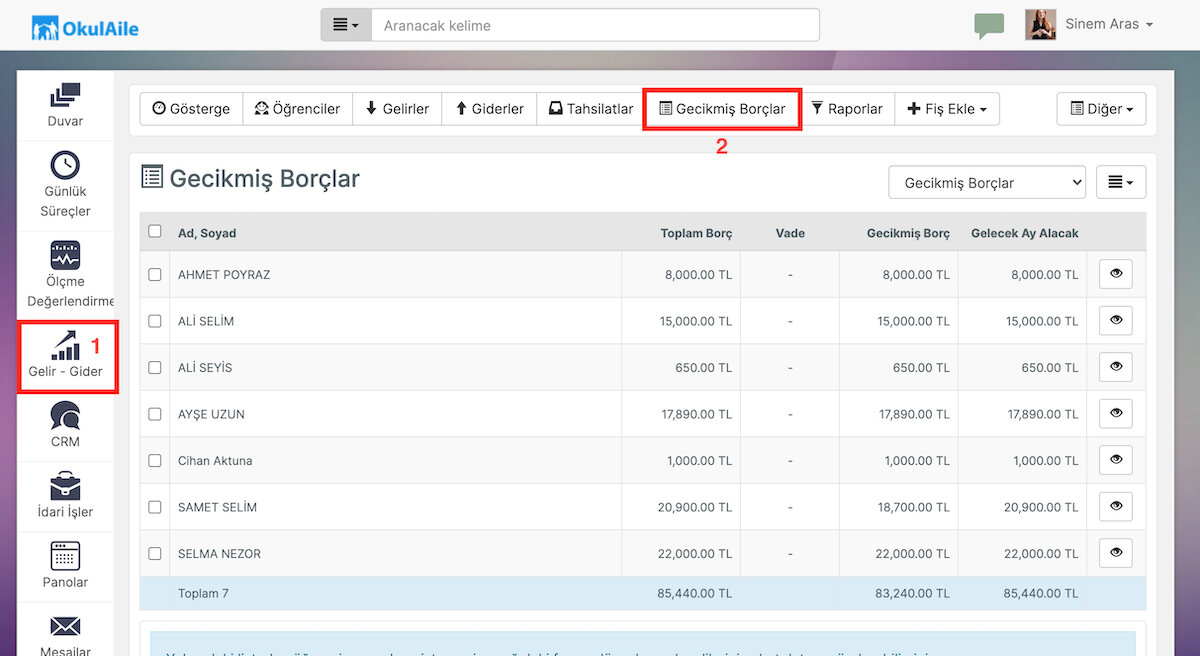Open the Raporlar tab
This screenshot has height=656, width=1200.
pos(847,109)
